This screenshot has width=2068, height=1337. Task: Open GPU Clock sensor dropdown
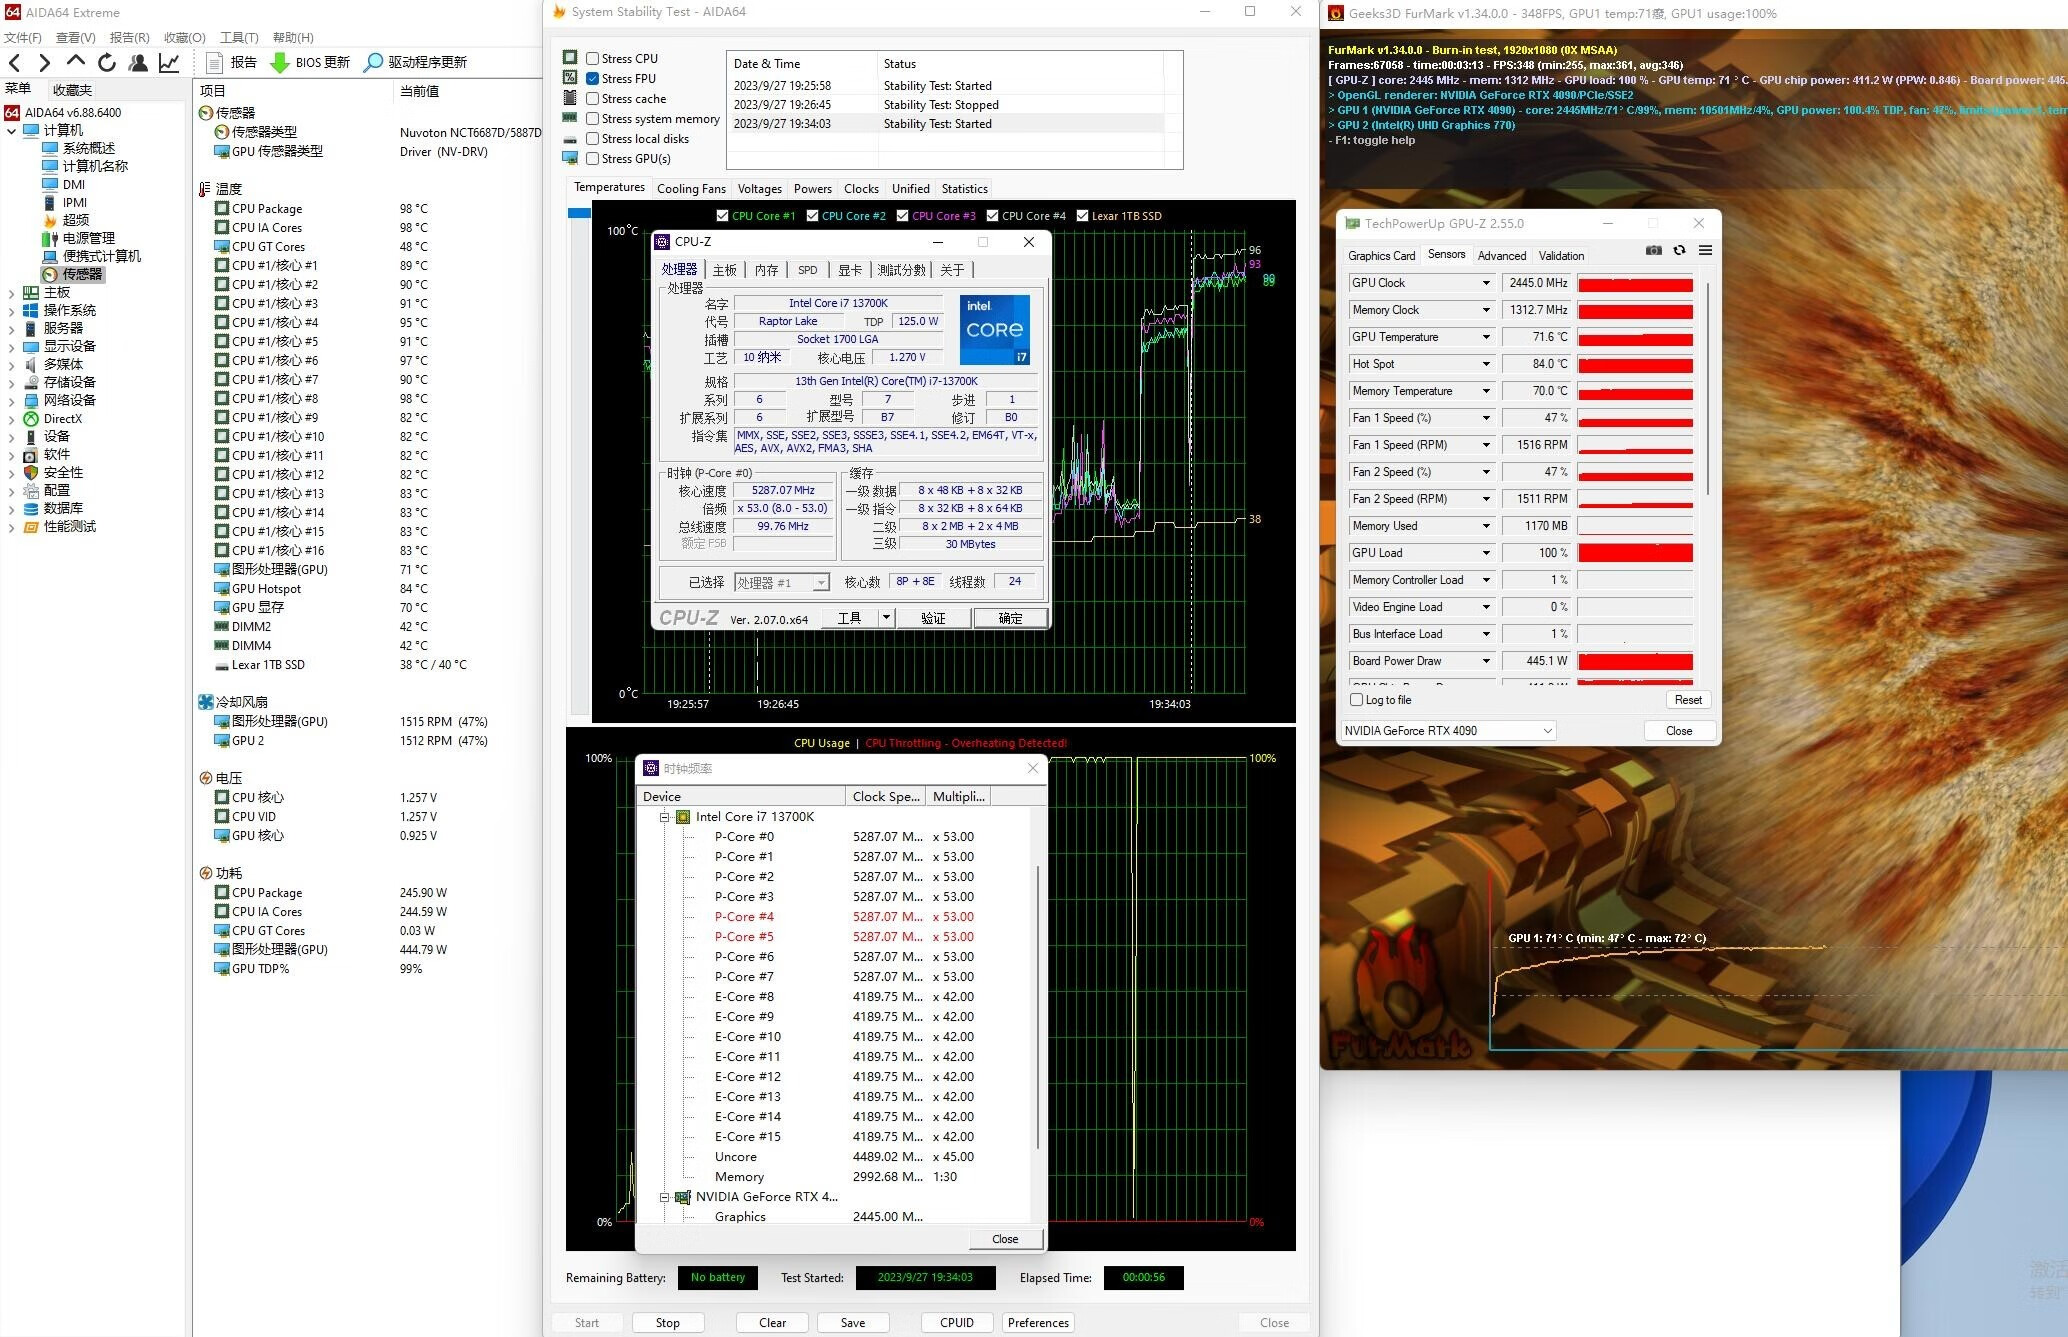click(x=1486, y=283)
